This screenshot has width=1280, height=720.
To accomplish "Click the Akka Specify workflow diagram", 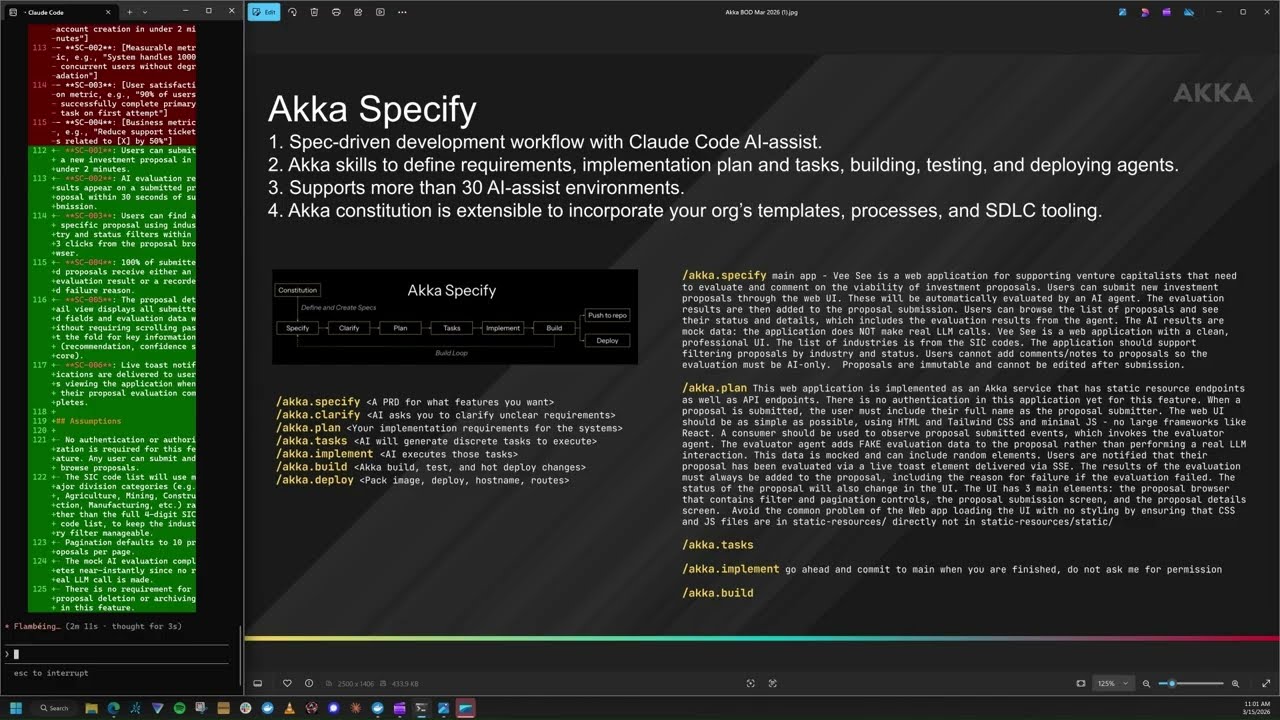I will [455, 317].
